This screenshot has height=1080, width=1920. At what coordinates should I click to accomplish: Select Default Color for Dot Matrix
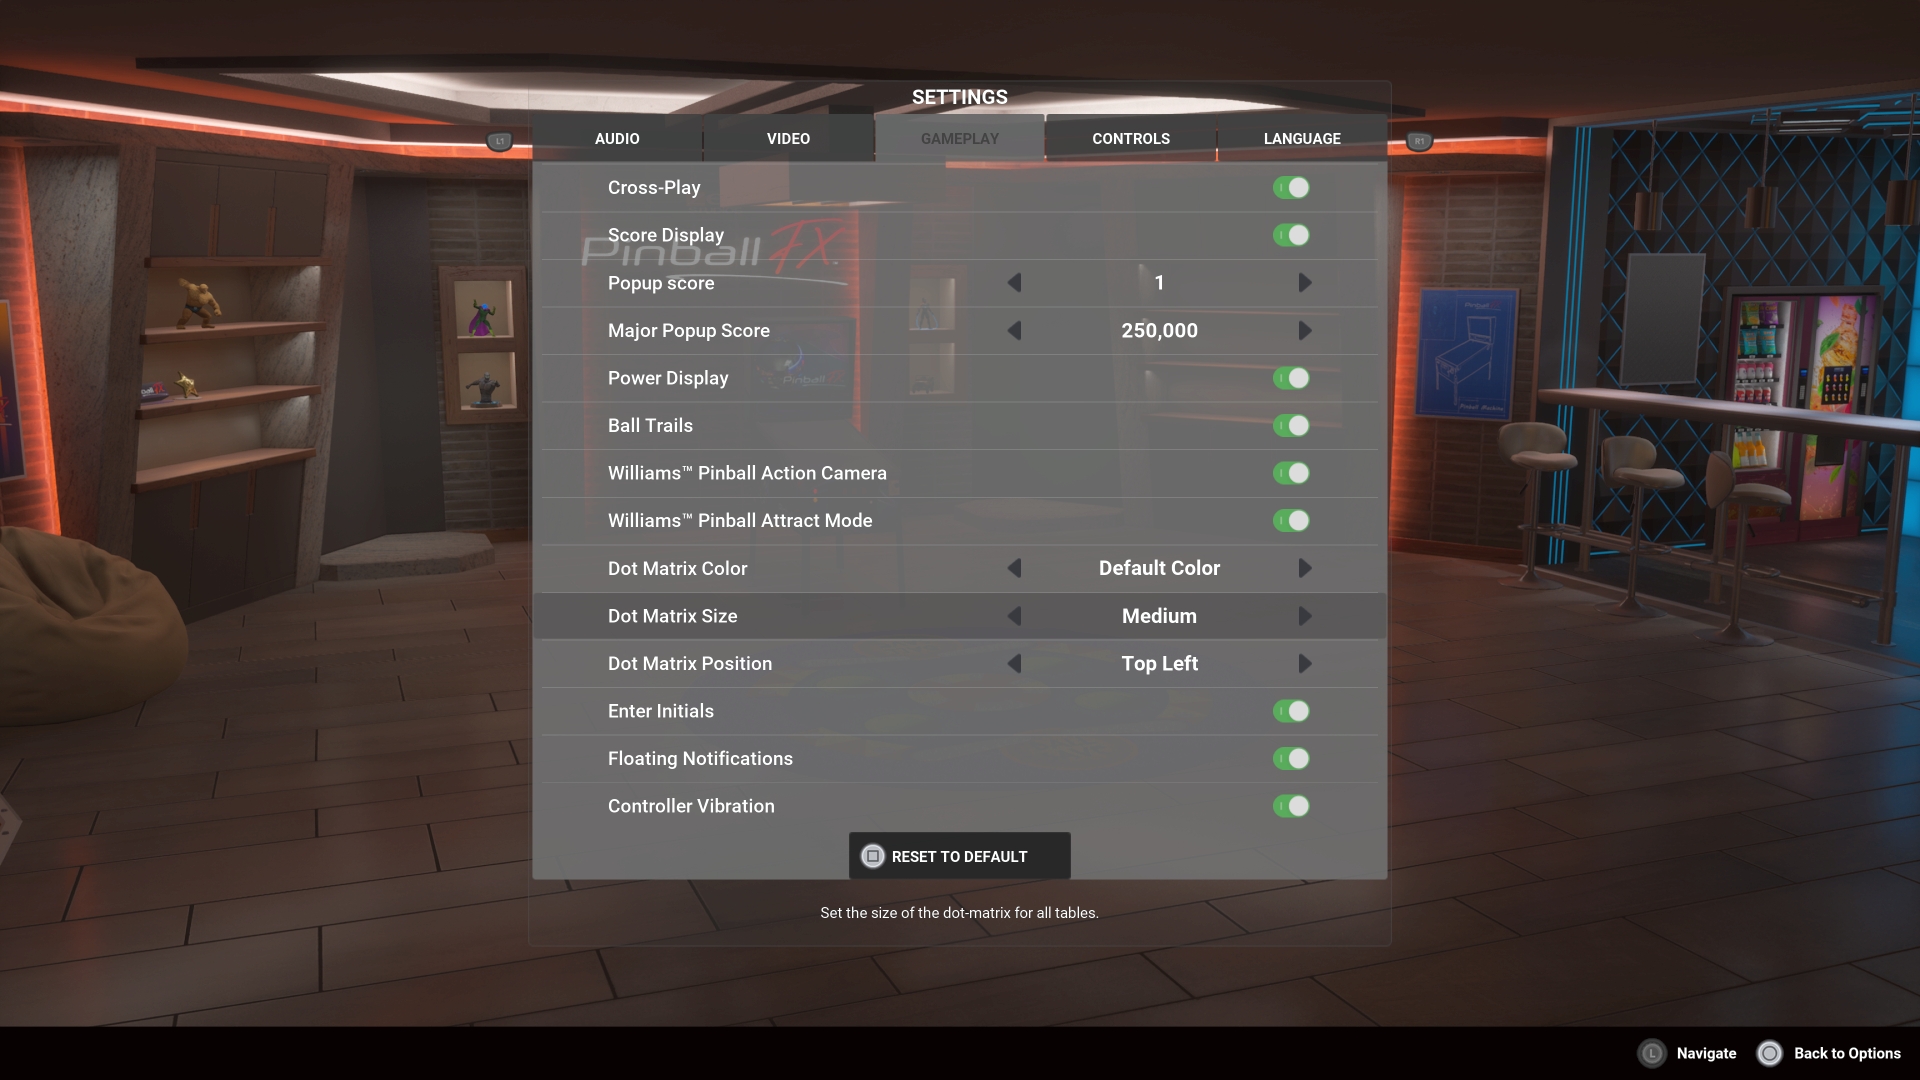click(1159, 568)
